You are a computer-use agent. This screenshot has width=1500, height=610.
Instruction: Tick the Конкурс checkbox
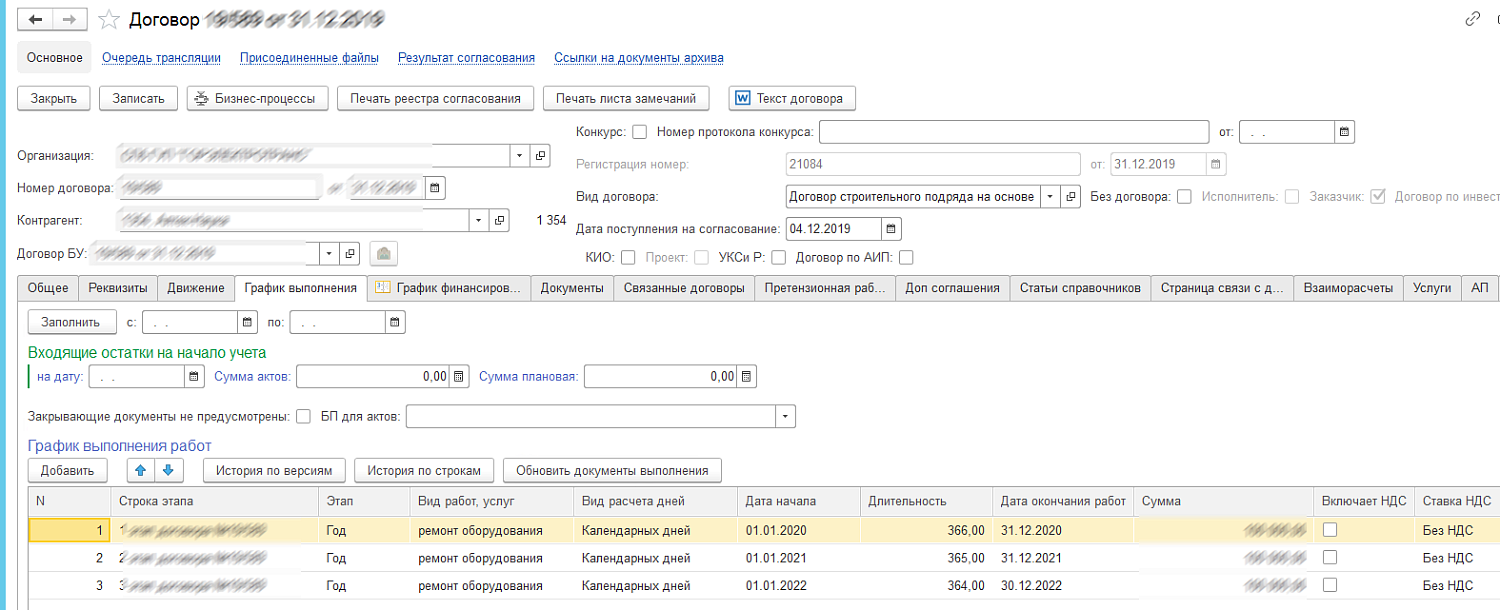tap(640, 132)
